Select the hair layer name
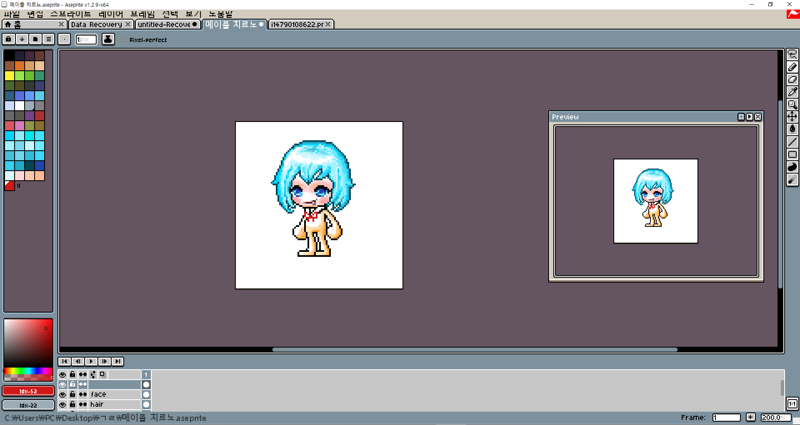Image resolution: width=800 pixels, height=425 pixels. [x=97, y=405]
